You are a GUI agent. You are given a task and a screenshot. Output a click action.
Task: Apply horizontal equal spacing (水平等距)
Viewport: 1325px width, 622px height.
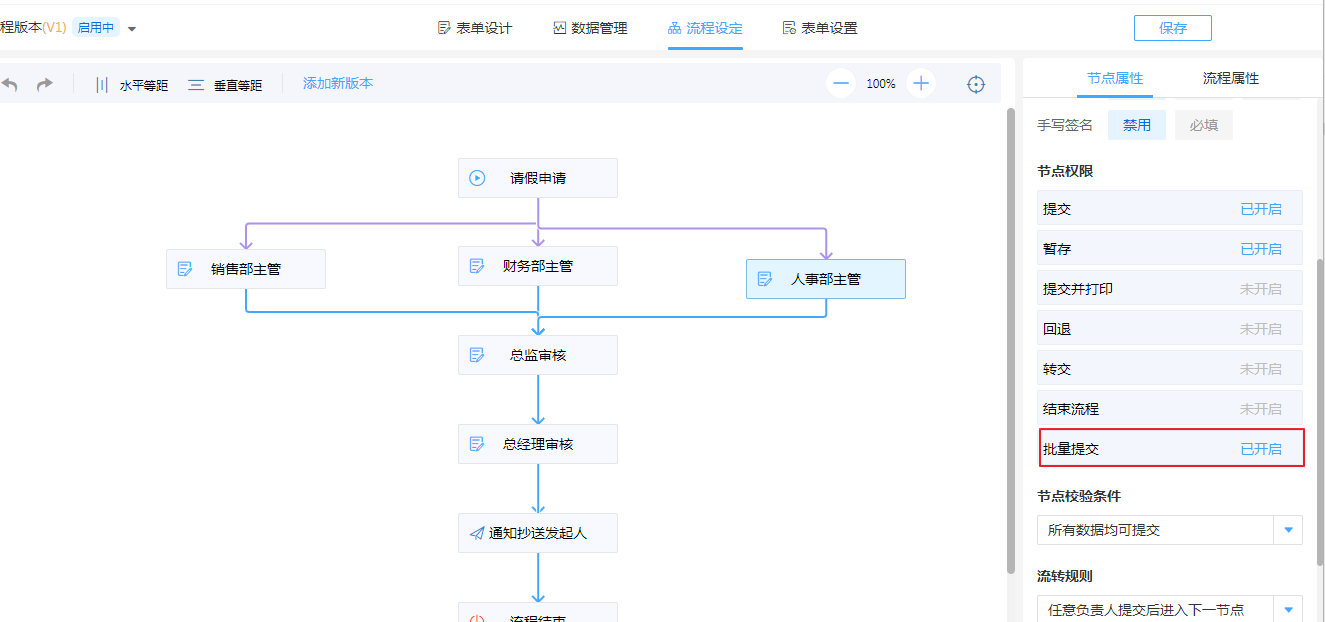coord(132,85)
